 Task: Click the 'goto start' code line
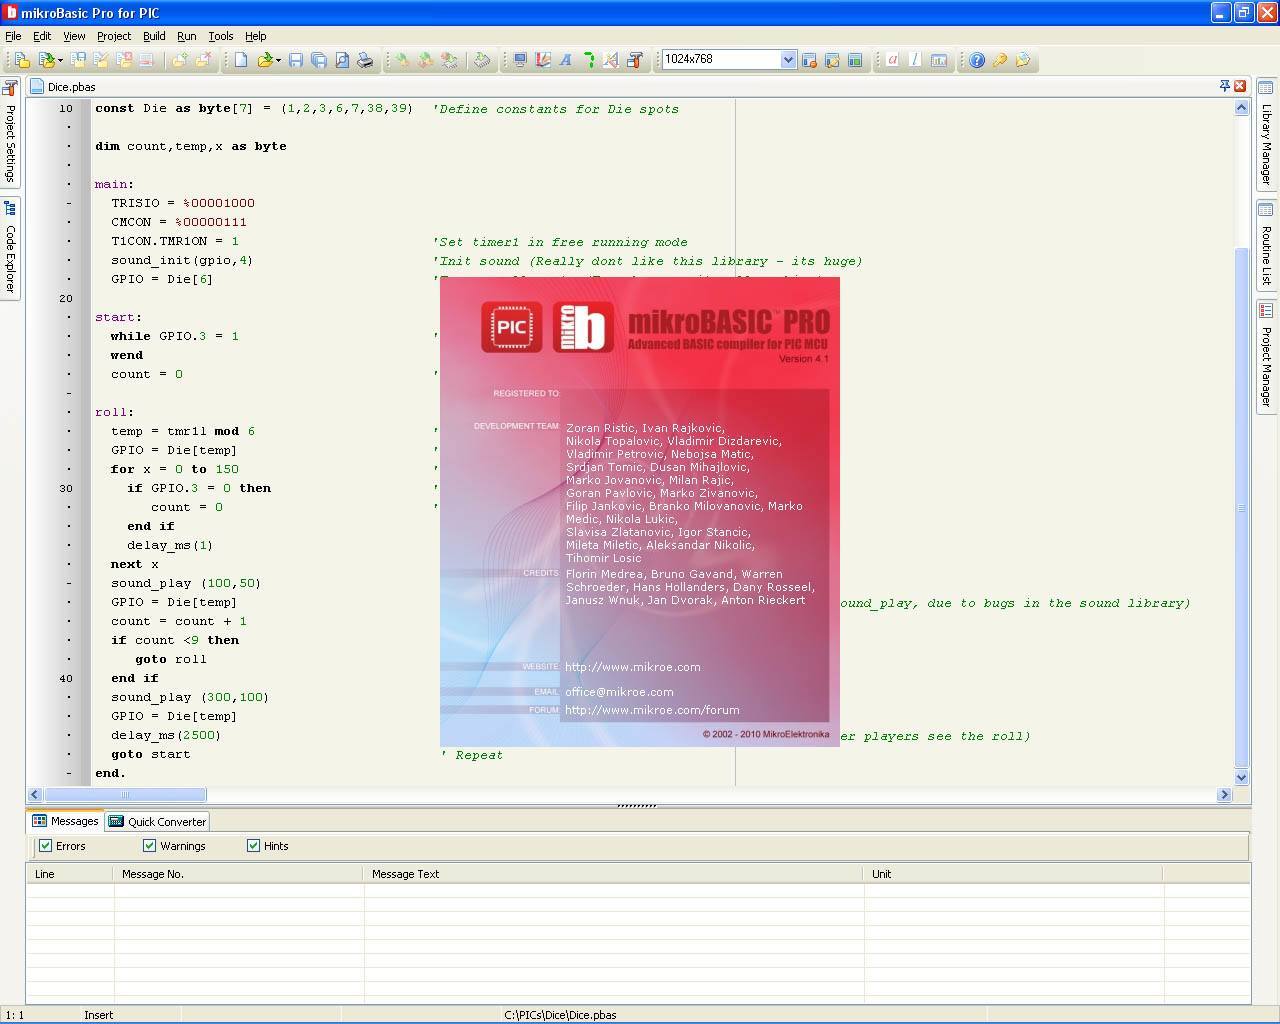click(150, 754)
